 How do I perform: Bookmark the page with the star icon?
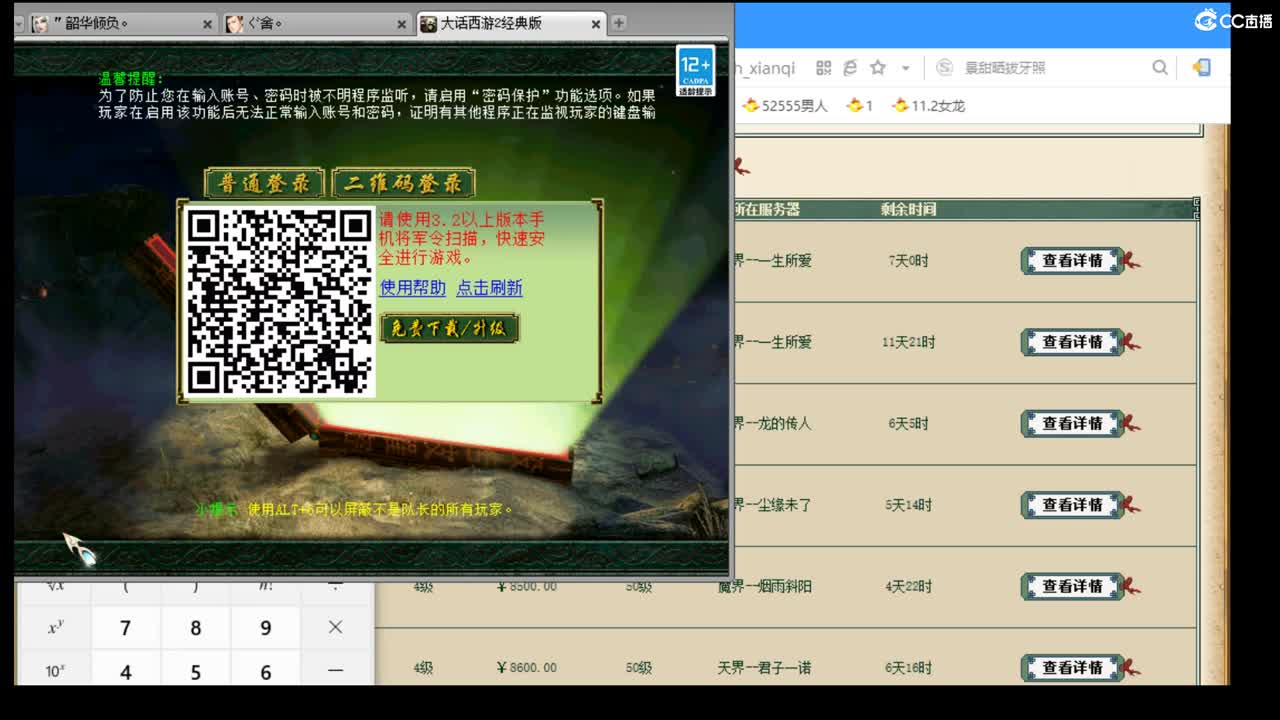coord(877,68)
